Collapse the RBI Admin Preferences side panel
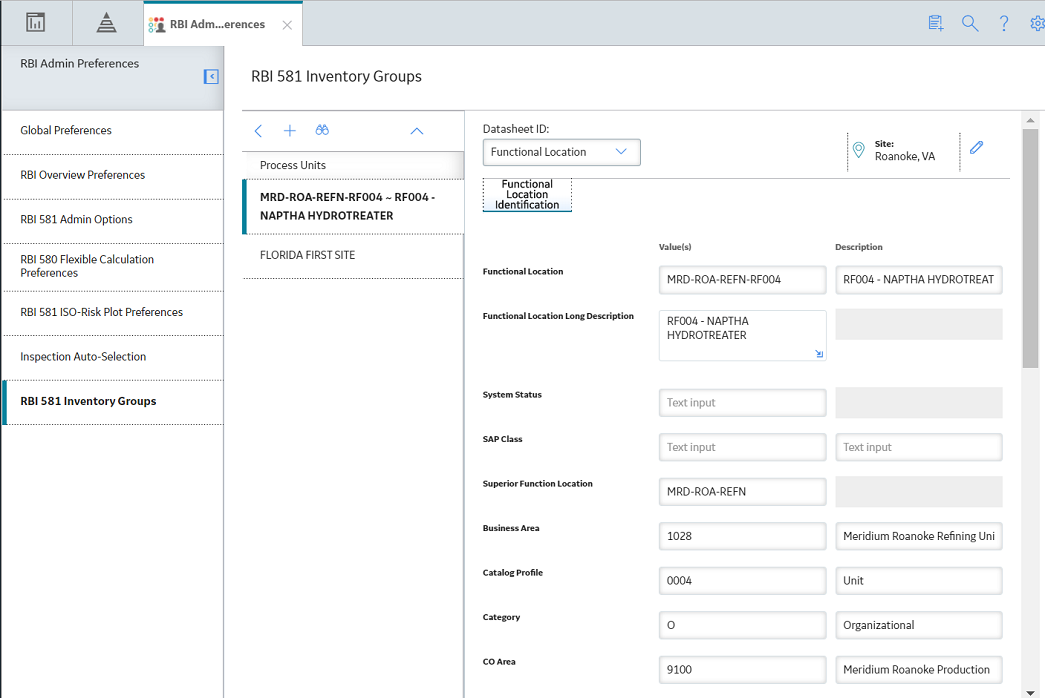This screenshot has width=1045, height=698. pyautogui.click(x=211, y=77)
